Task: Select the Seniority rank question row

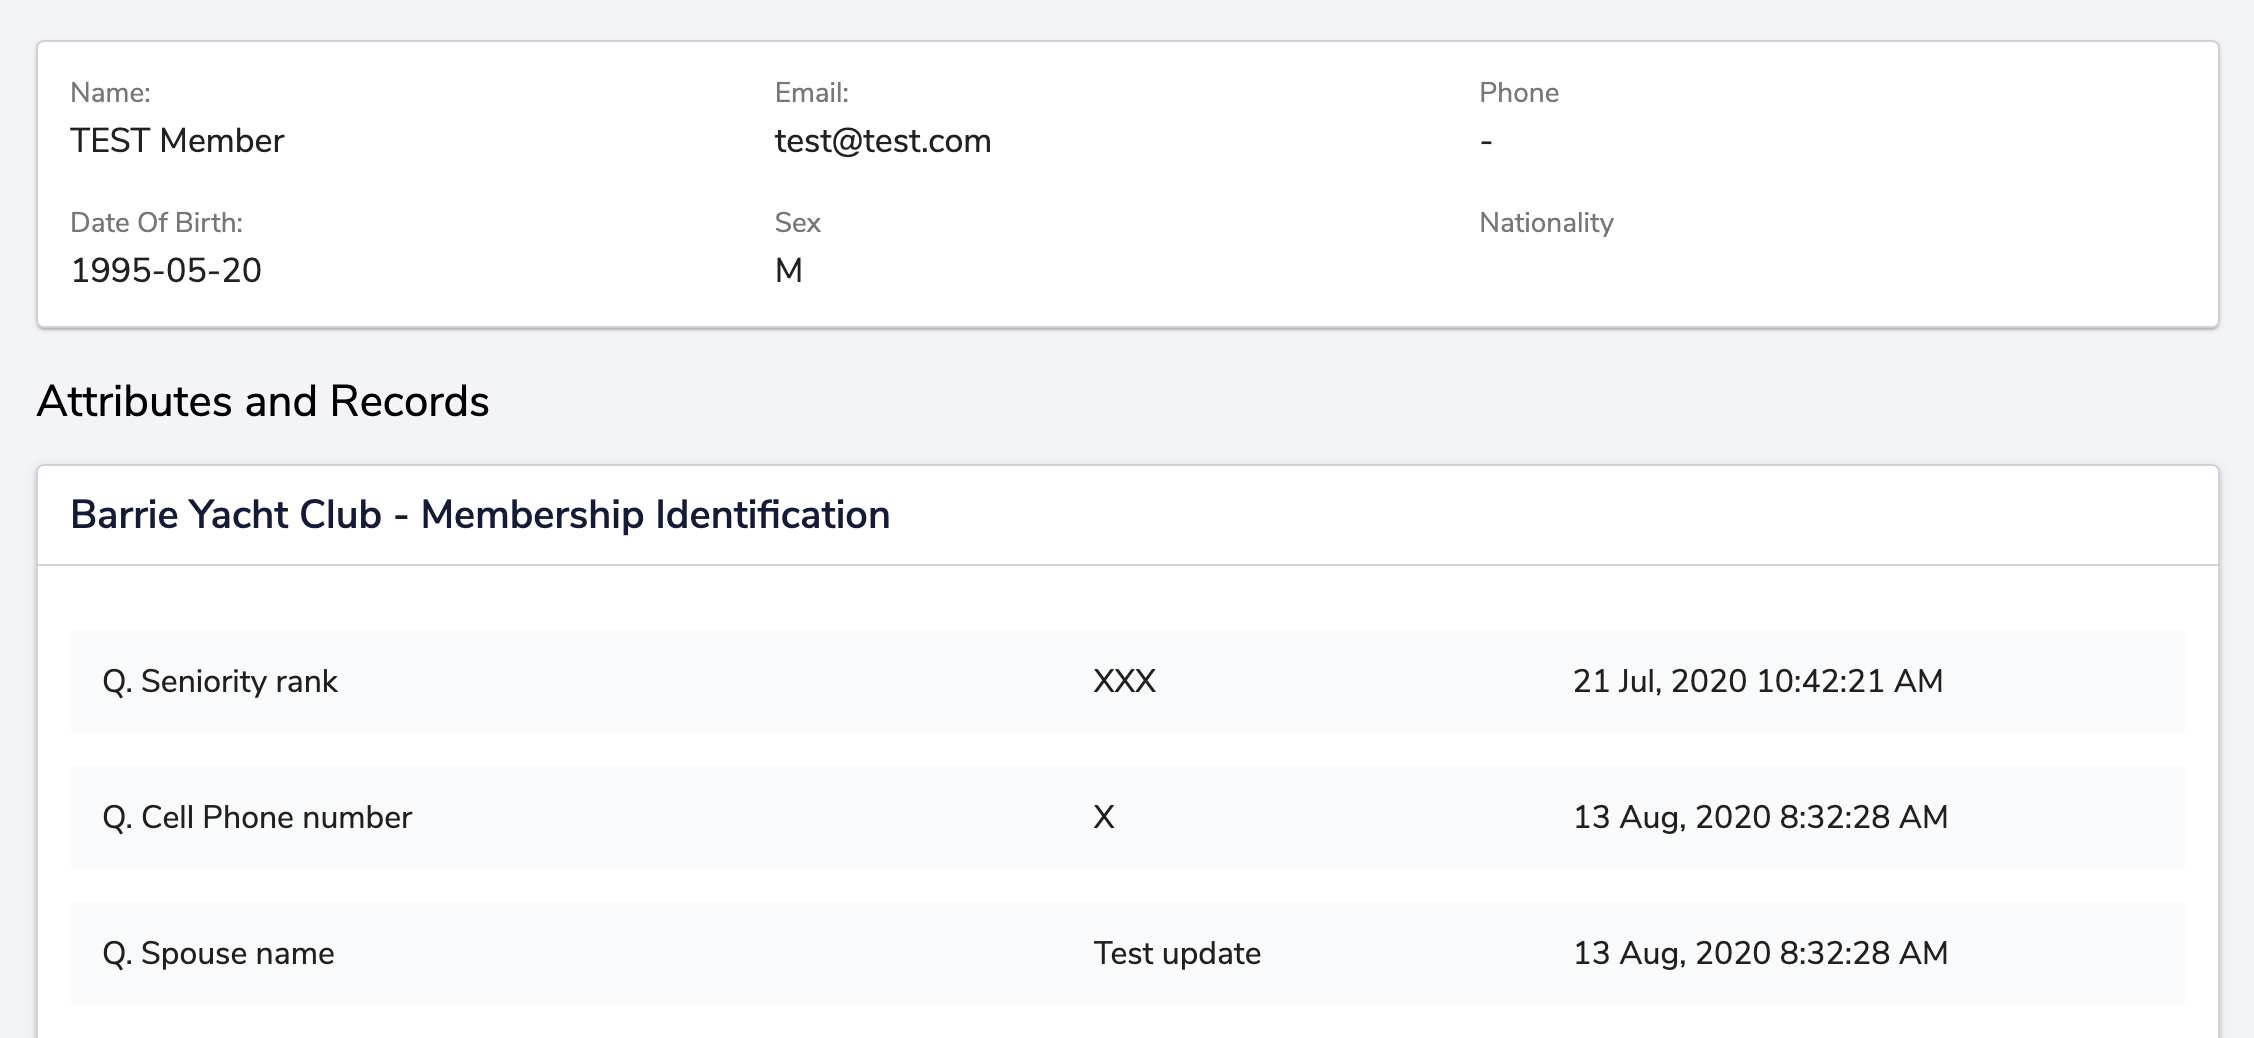Action: (x=220, y=682)
